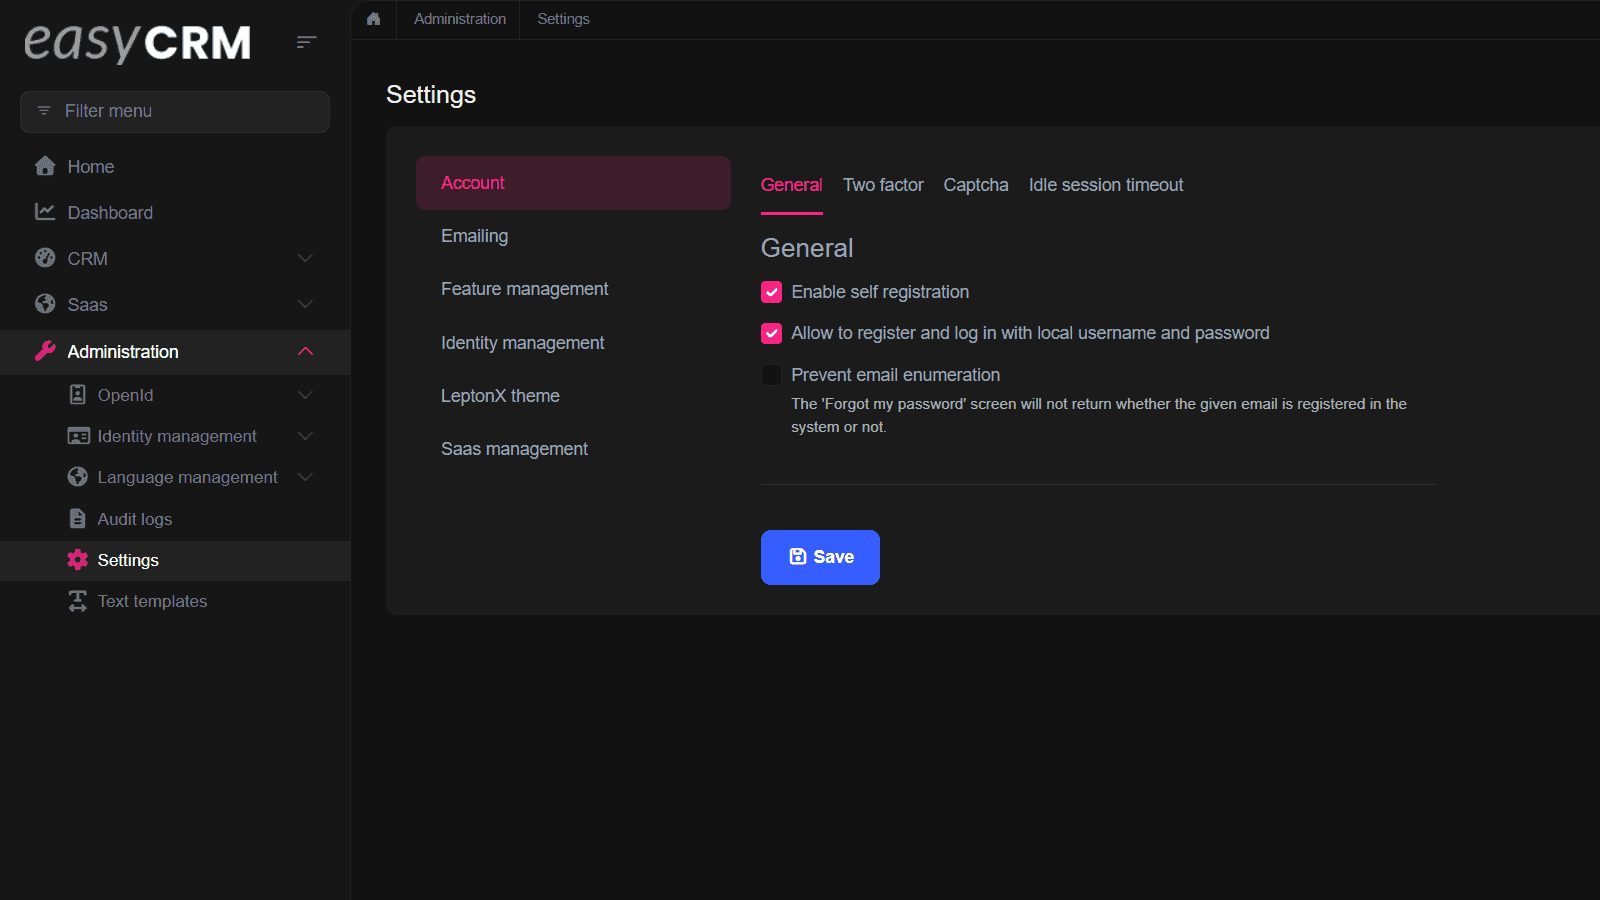
Task: Click the filter icon in Filter menu box
Action: [x=44, y=111]
